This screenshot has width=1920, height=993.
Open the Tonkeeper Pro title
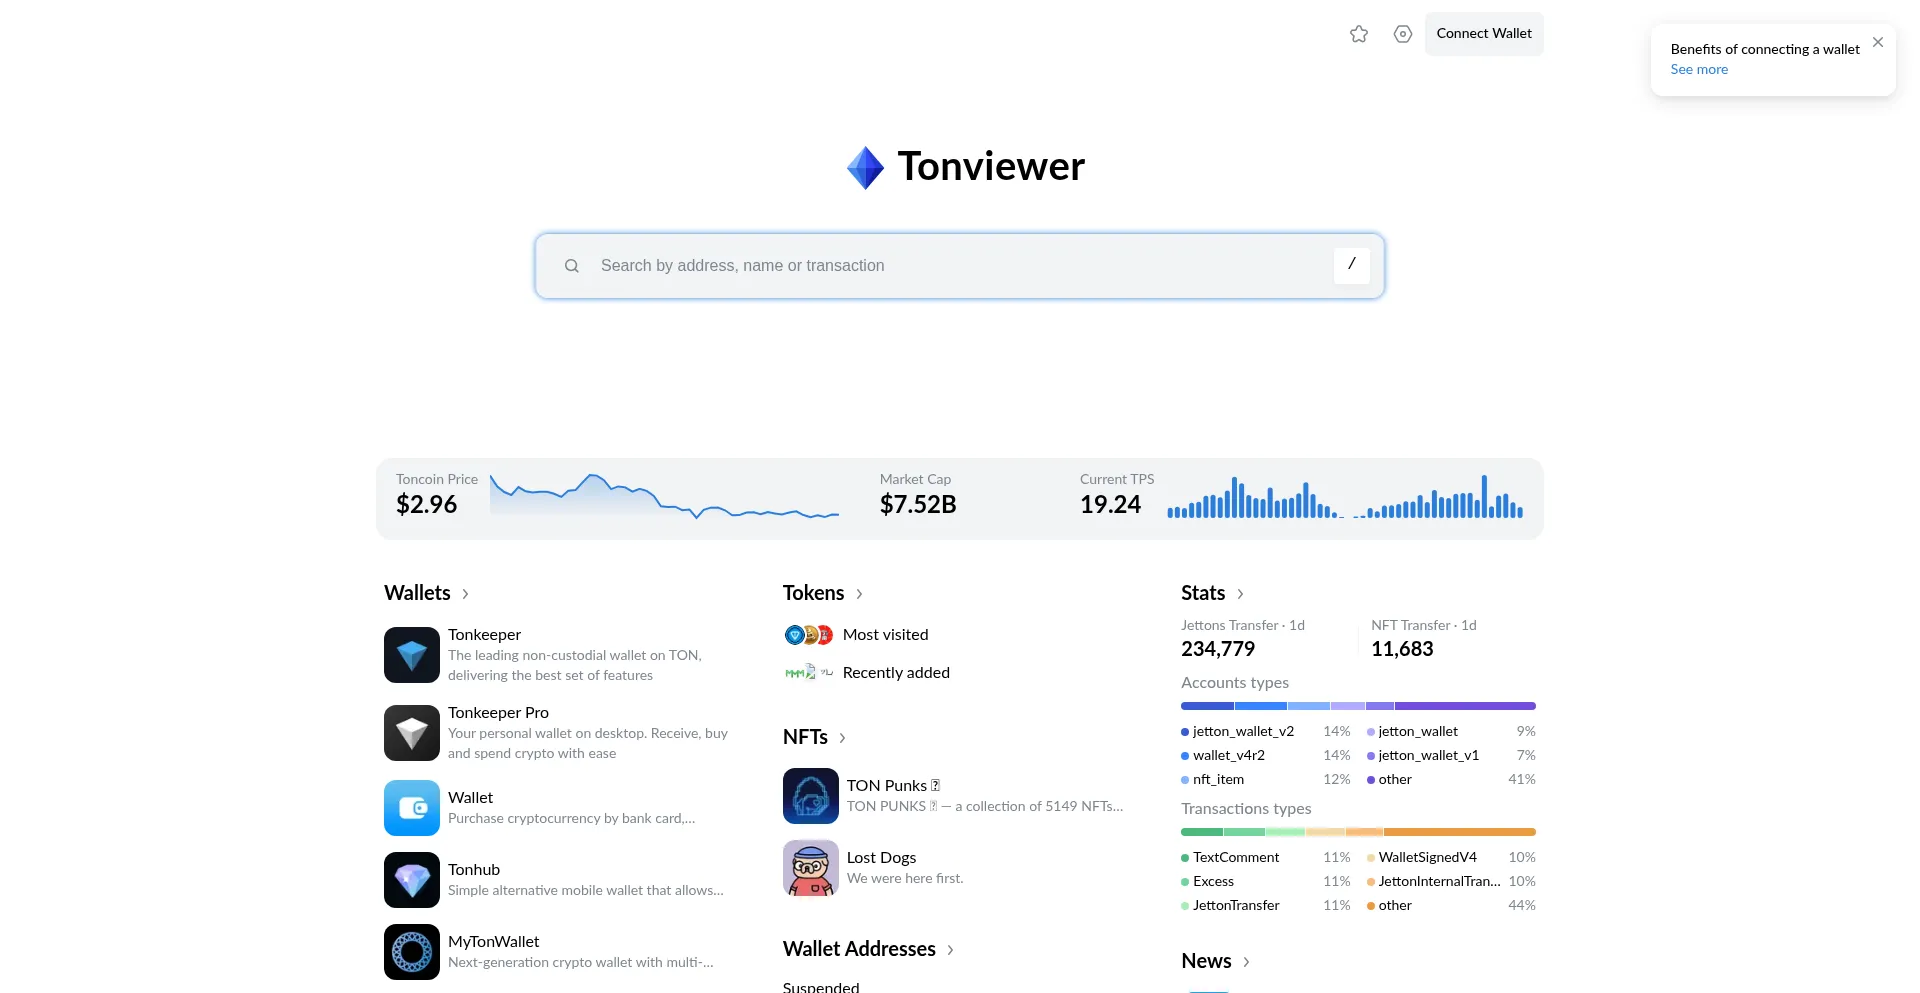coord(498,713)
